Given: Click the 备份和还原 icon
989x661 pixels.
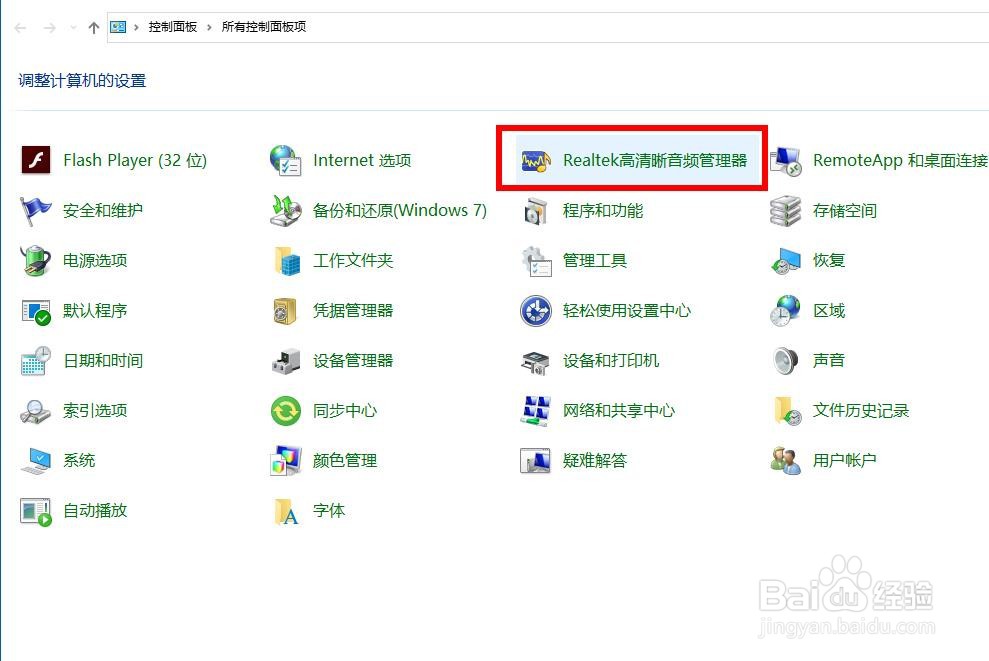Looking at the screenshot, I should point(285,210).
